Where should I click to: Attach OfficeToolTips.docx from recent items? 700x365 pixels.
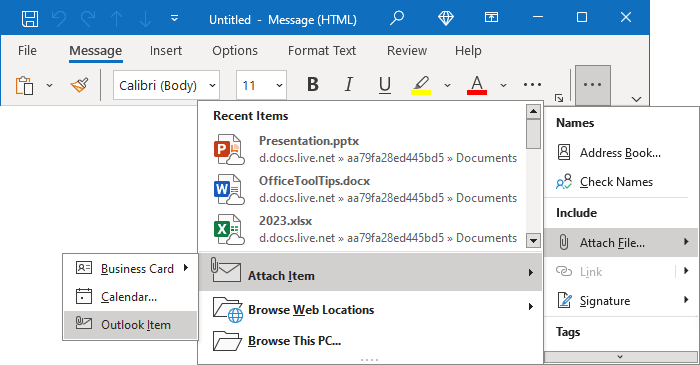[366, 190]
